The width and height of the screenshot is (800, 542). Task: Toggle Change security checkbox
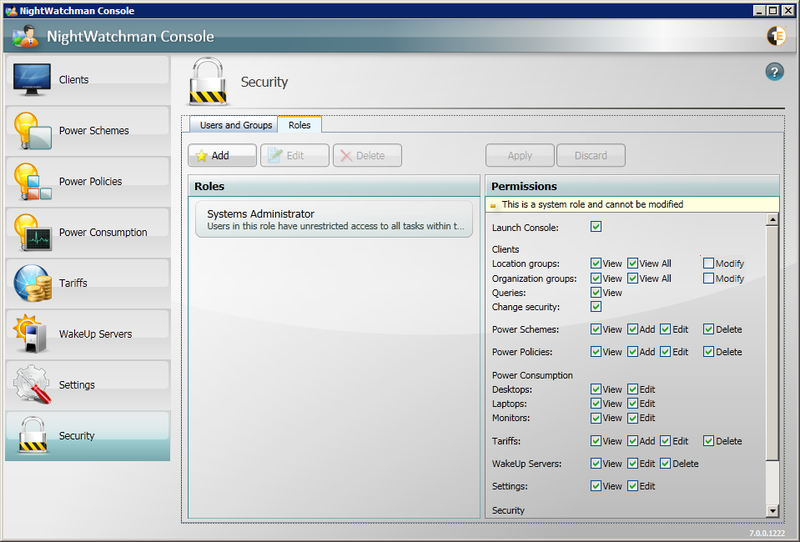tap(596, 307)
